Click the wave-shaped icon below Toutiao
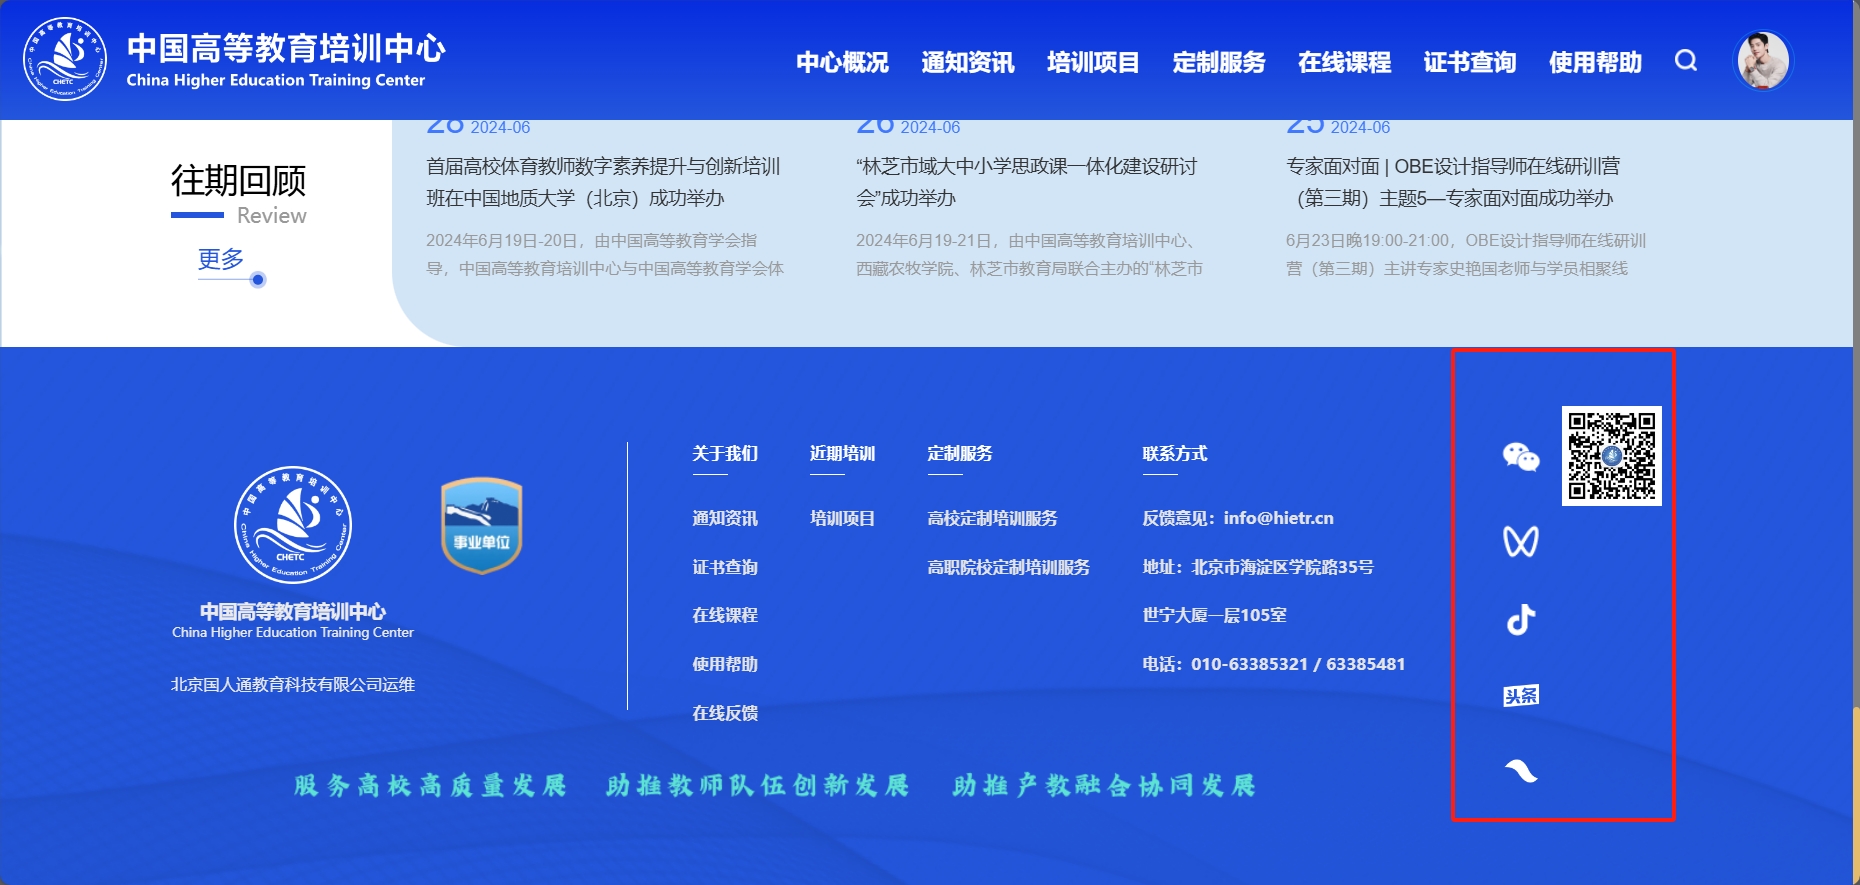Image resolution: width=1860 pixels, height=885 pixels. click(x=1520, y=770)
